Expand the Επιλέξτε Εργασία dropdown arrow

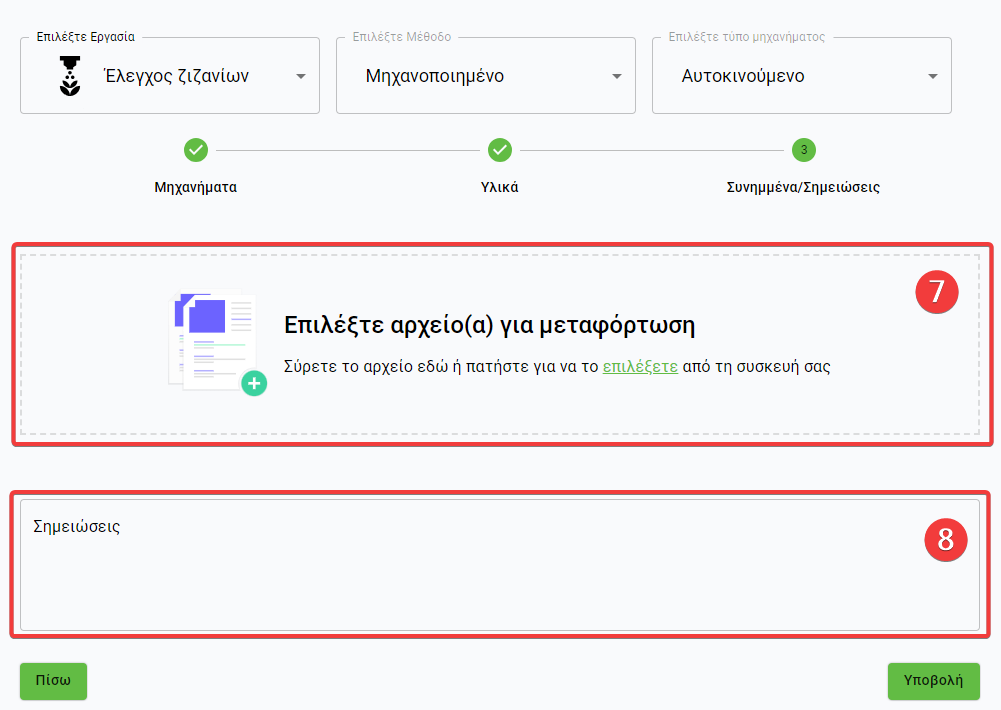301,77
